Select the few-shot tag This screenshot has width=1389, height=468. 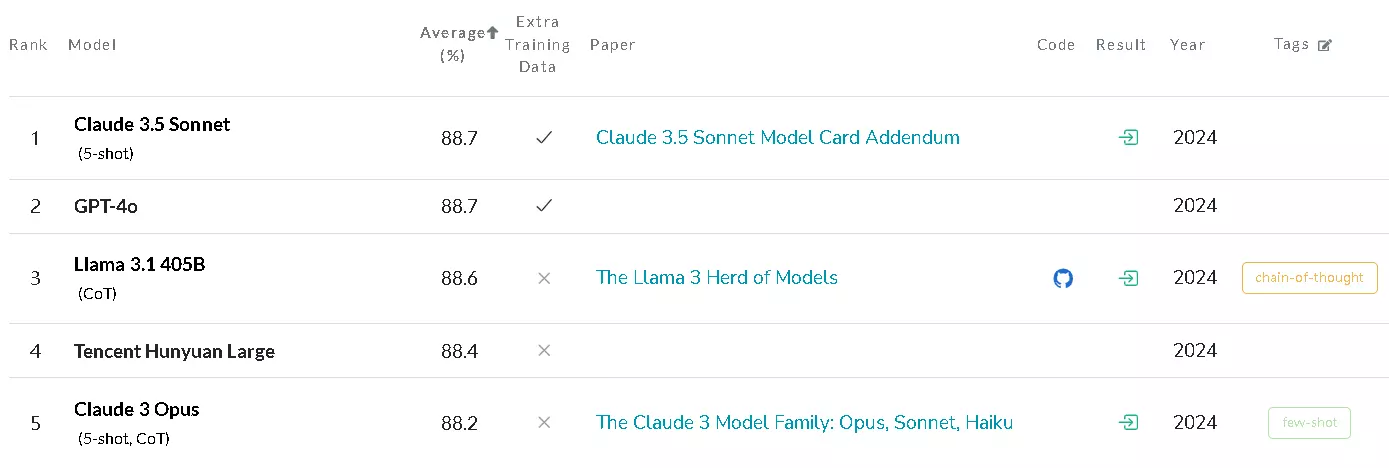[x=1310, y=423]
